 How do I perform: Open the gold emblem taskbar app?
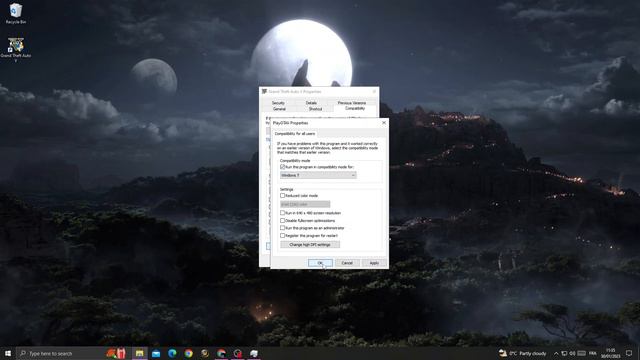click(x=205, y=353)
